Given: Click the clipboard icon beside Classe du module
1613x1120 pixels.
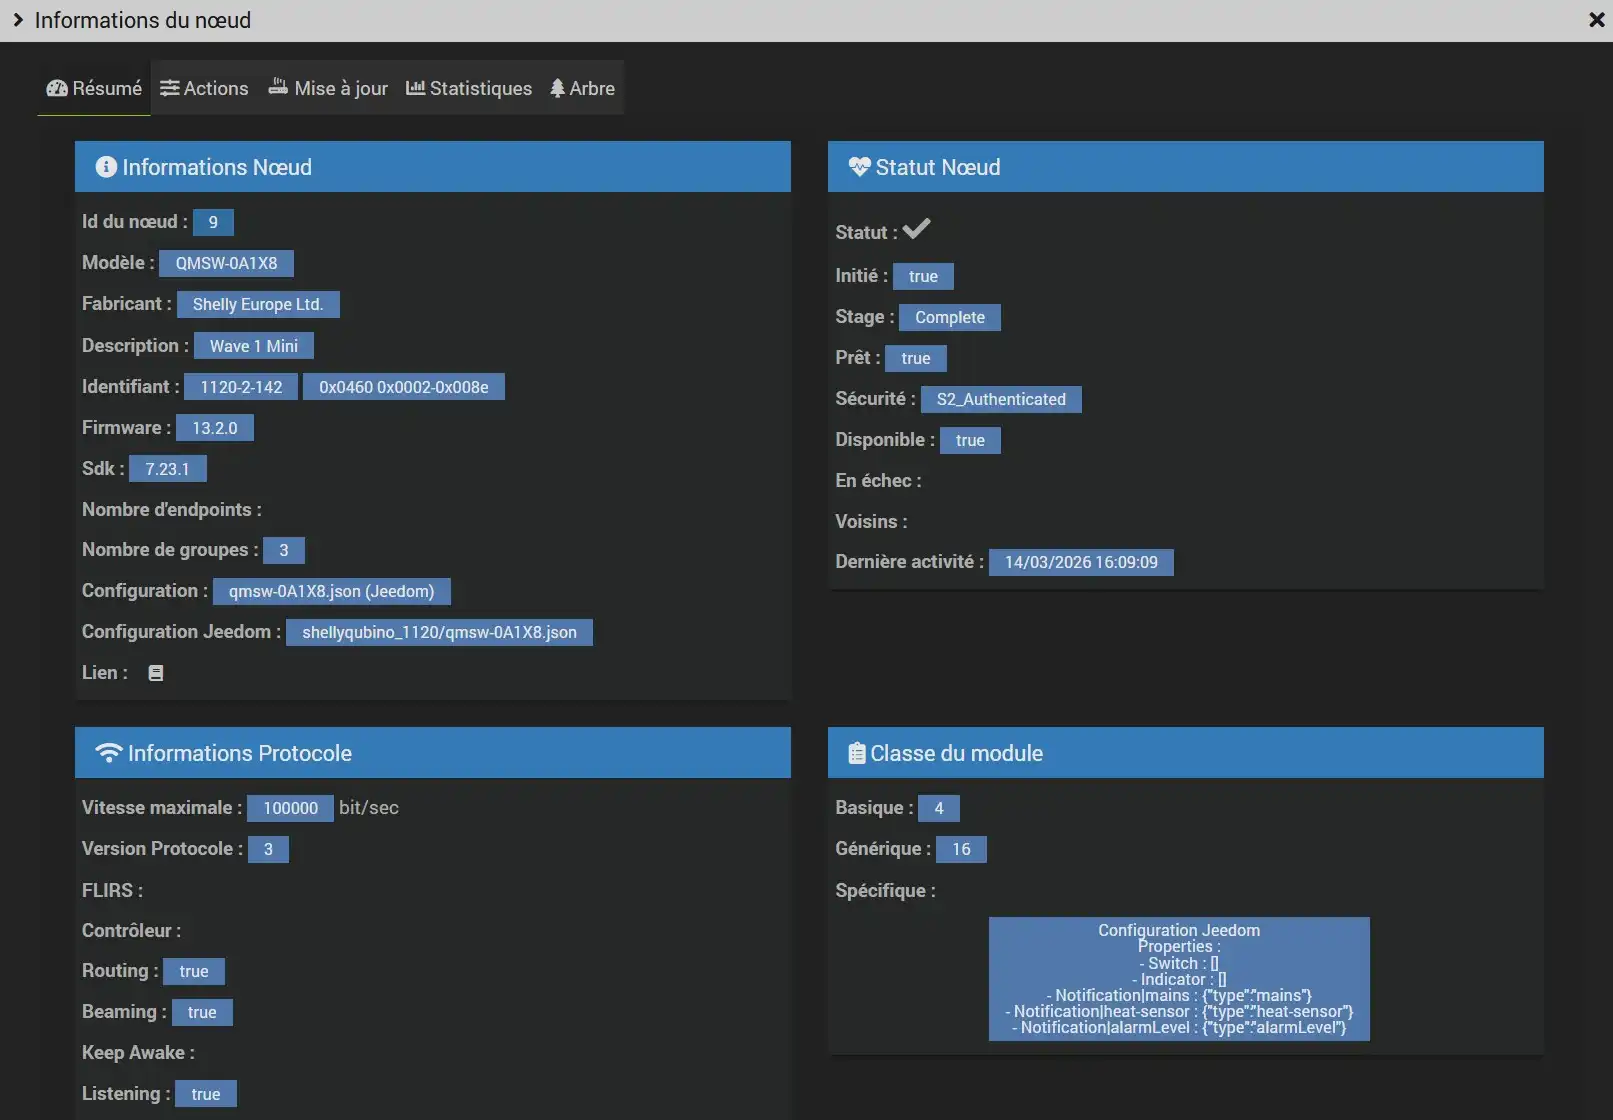Looking at the screenshot, I should pyautogui.click(x=856, y=753).
